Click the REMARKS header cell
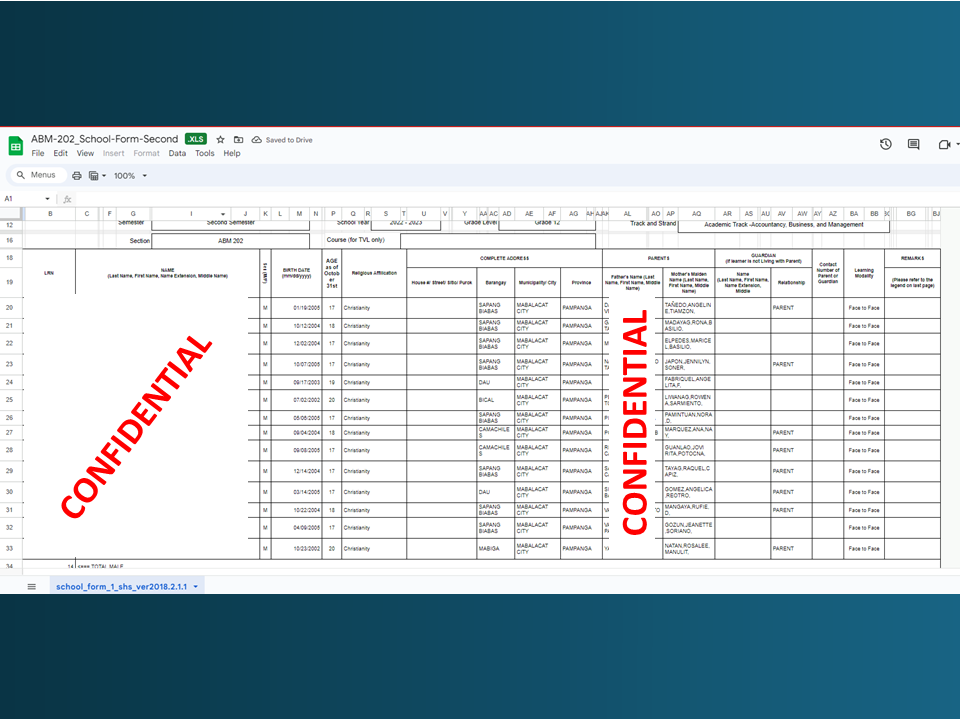 coord(912,258)
